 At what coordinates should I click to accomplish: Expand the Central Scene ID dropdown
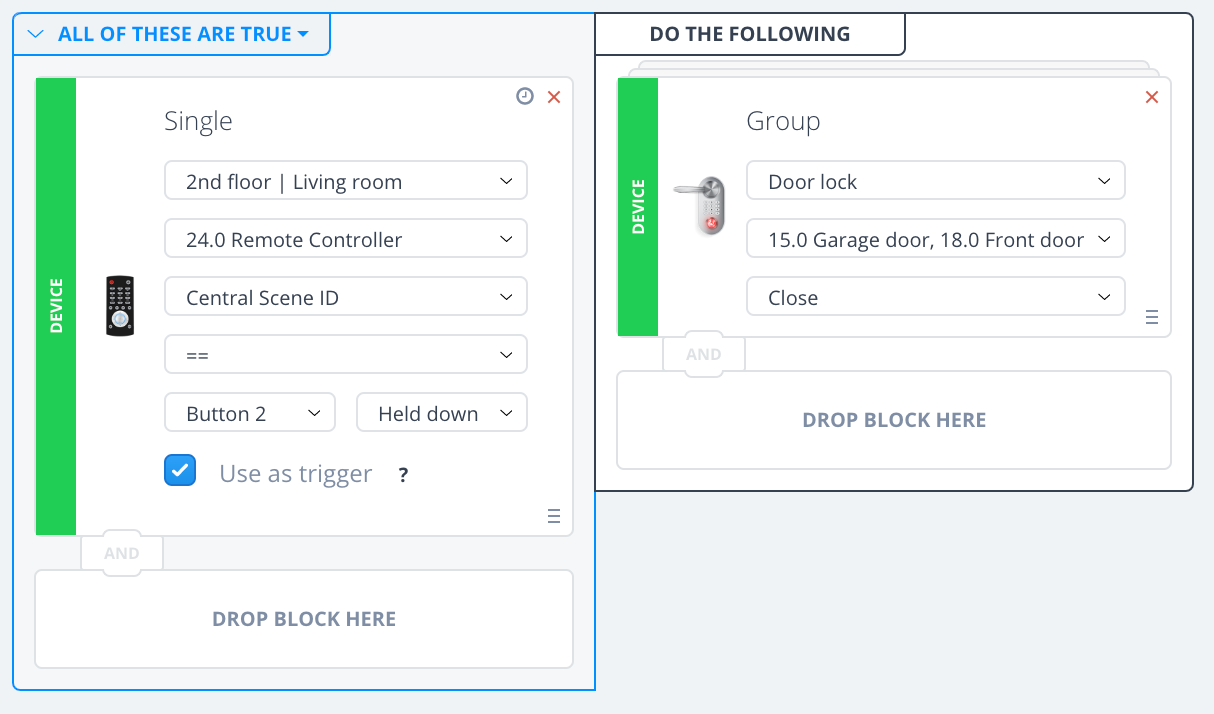pyautogui.click(x=345, y=297)
